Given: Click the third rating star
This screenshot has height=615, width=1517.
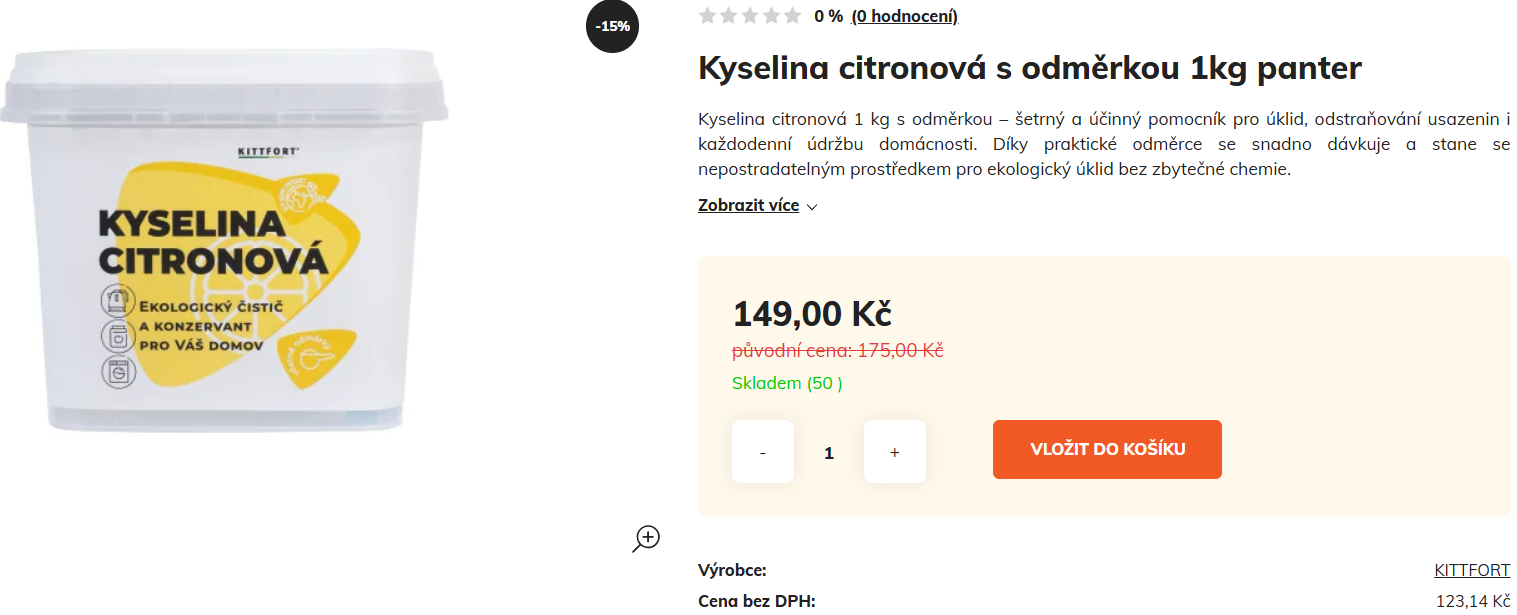Looking at the screenshot, I should [750, 16].
